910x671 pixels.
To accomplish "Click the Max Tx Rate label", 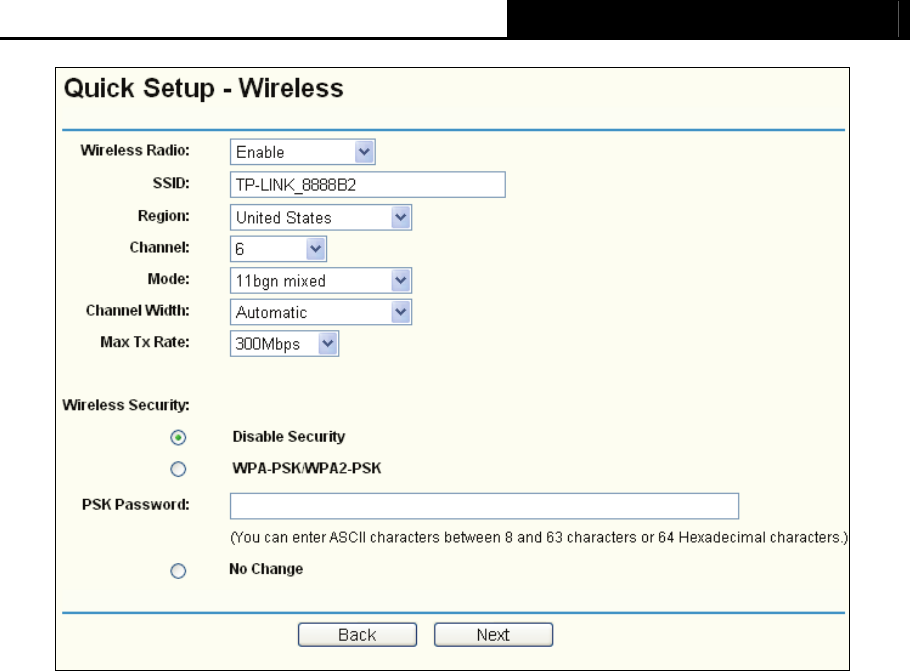I will click(x=145, y=342).
